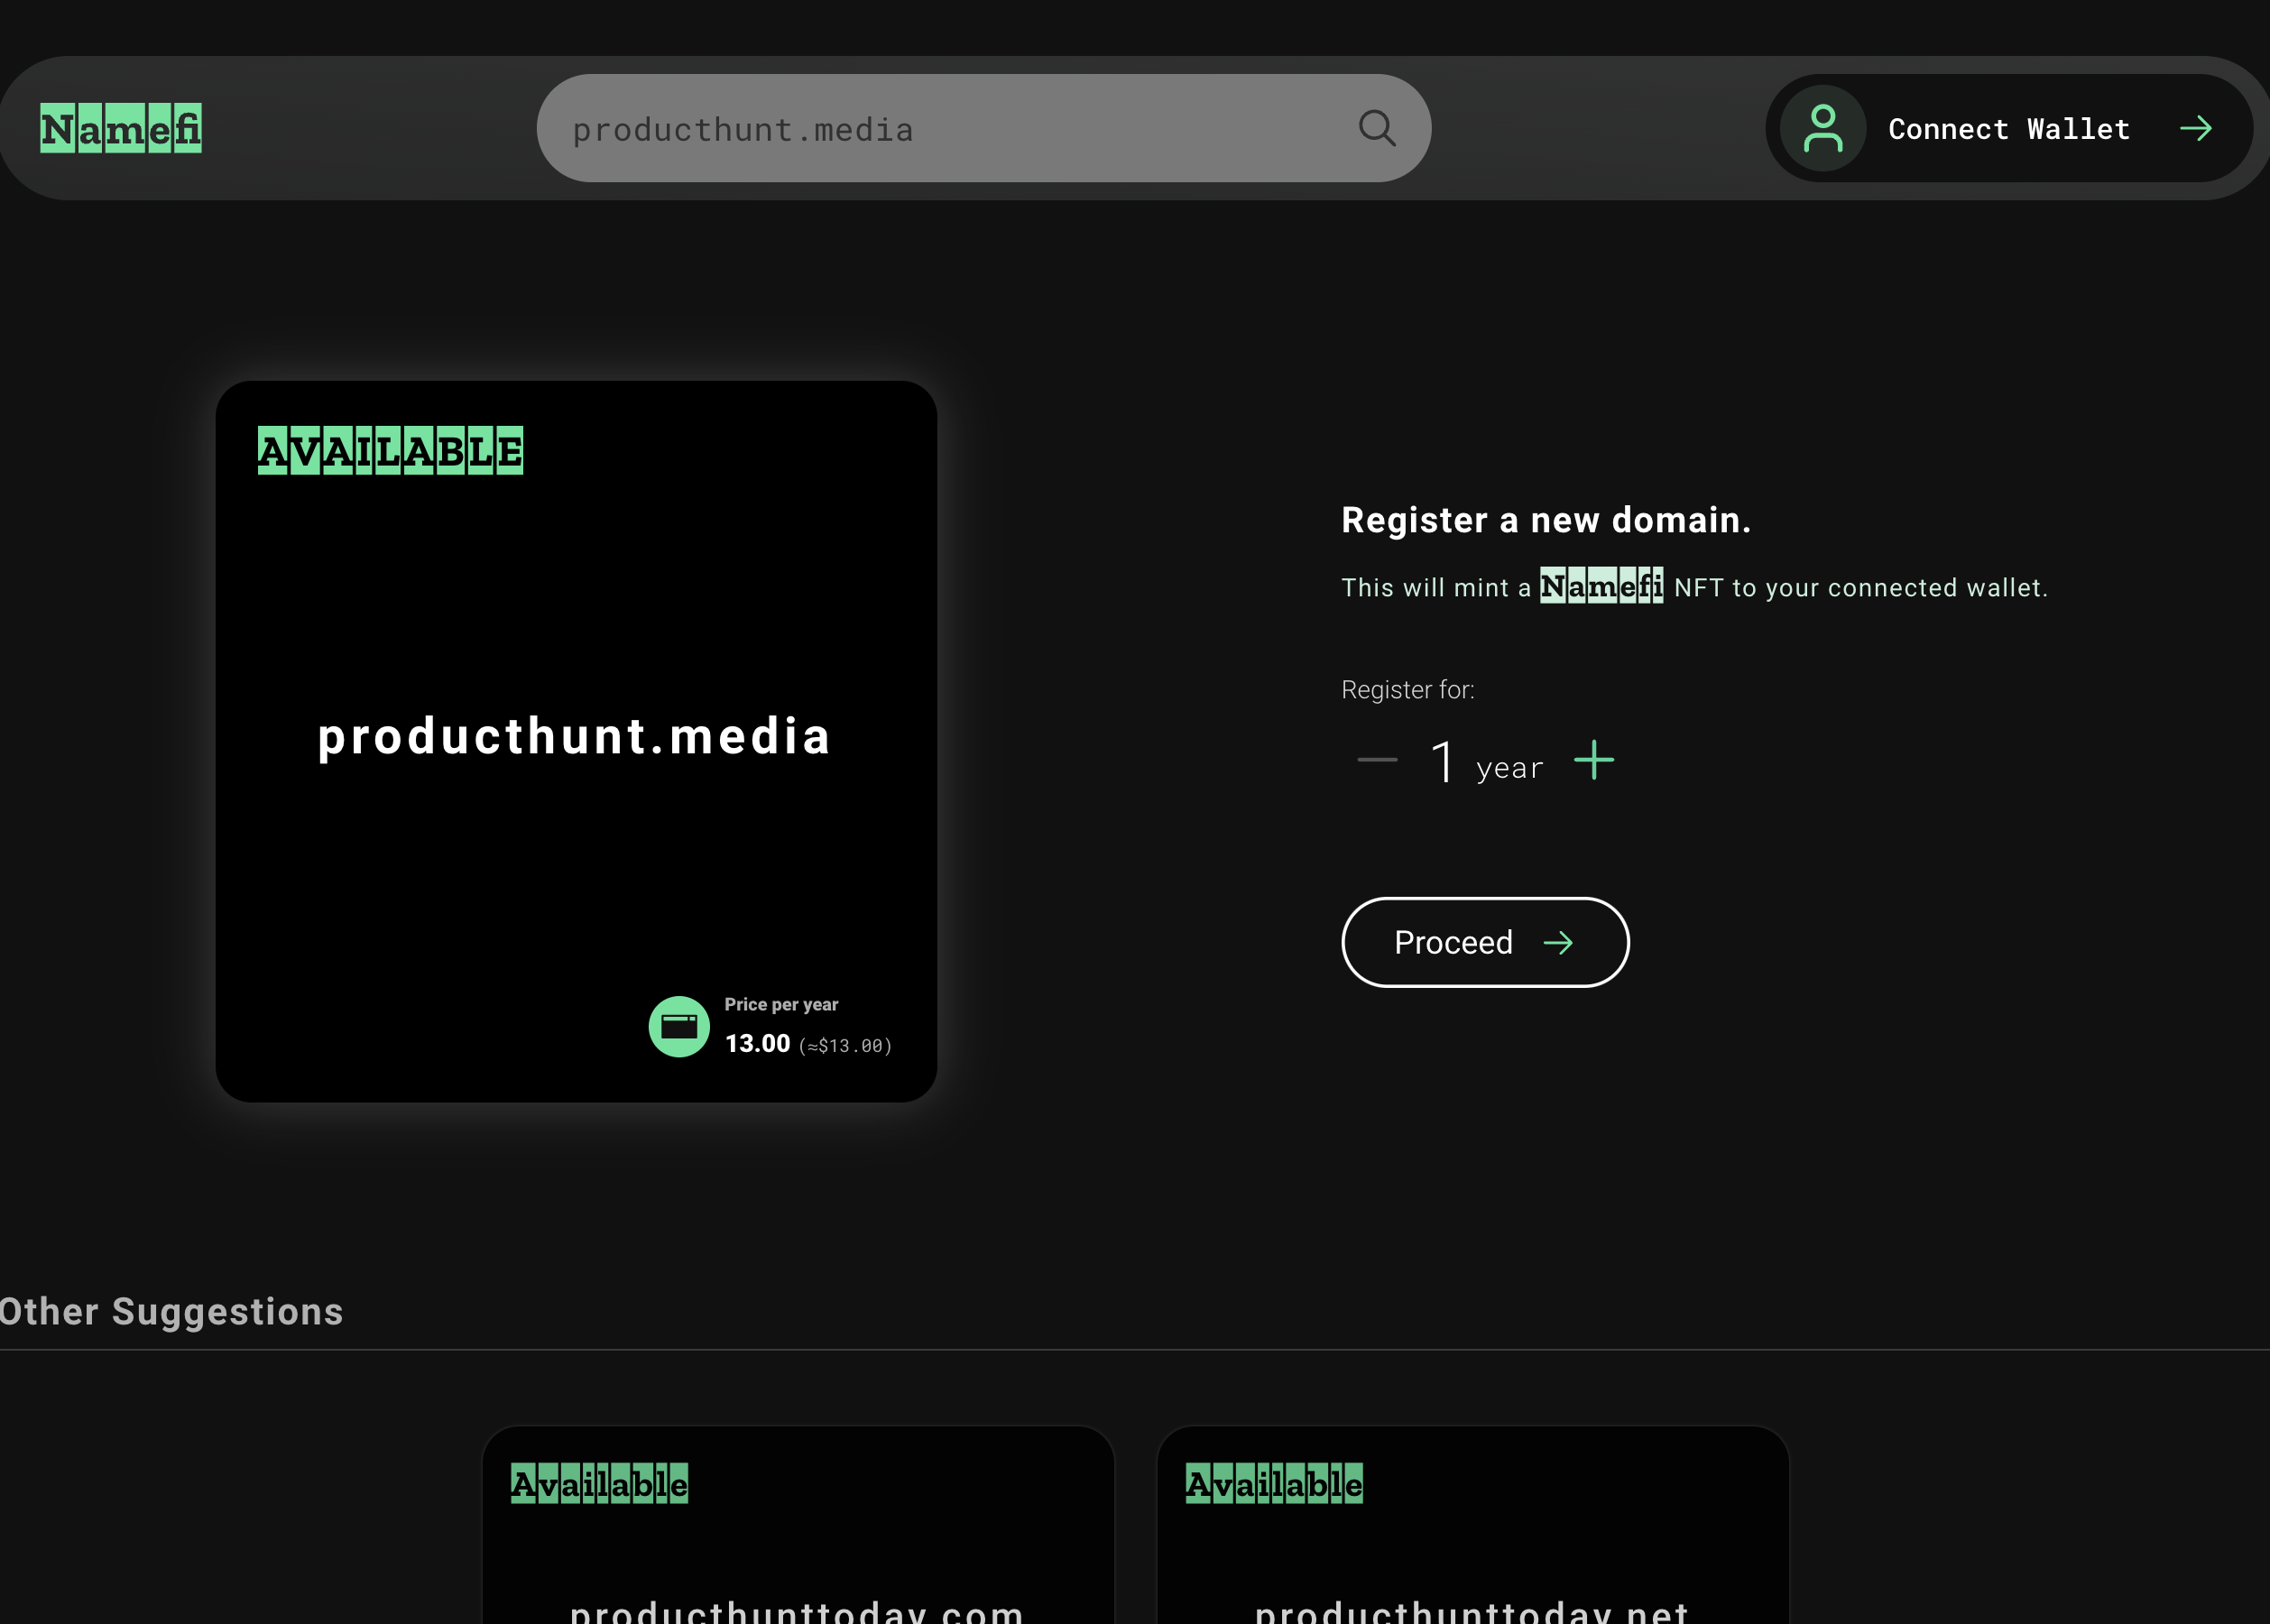Decrease registration years with minus

pyautogui.click(x=1377, y=760)
